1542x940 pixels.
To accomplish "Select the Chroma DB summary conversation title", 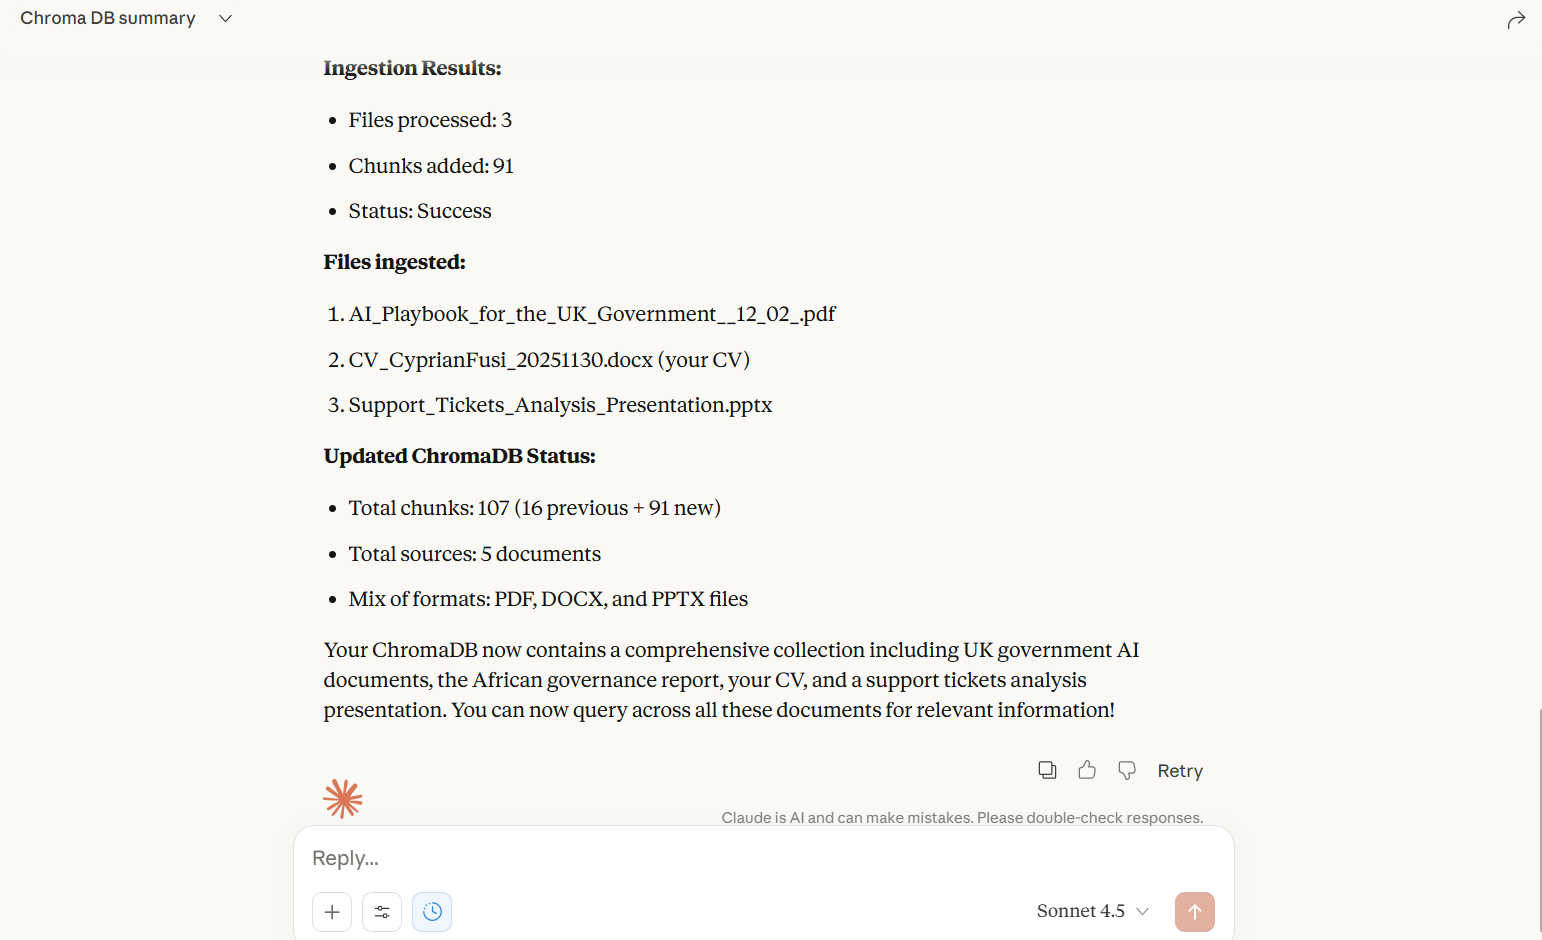I will pyautogui.click(x=107, y=18).
